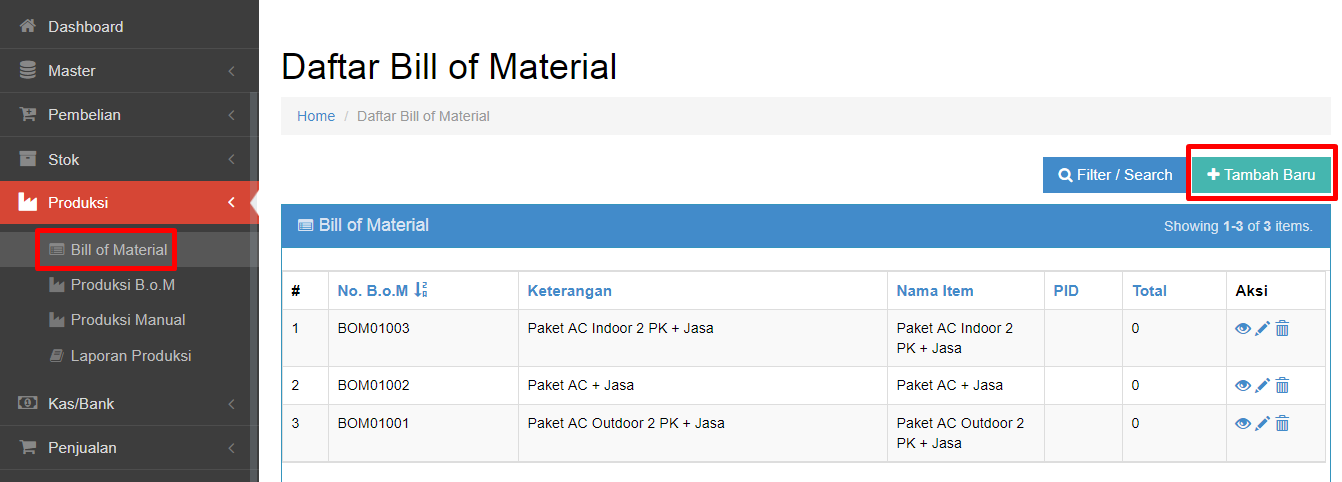Delete BOM01002 with the trash icon
The width and height of the screenshot is (1342, 482).
click(1282, 385)
